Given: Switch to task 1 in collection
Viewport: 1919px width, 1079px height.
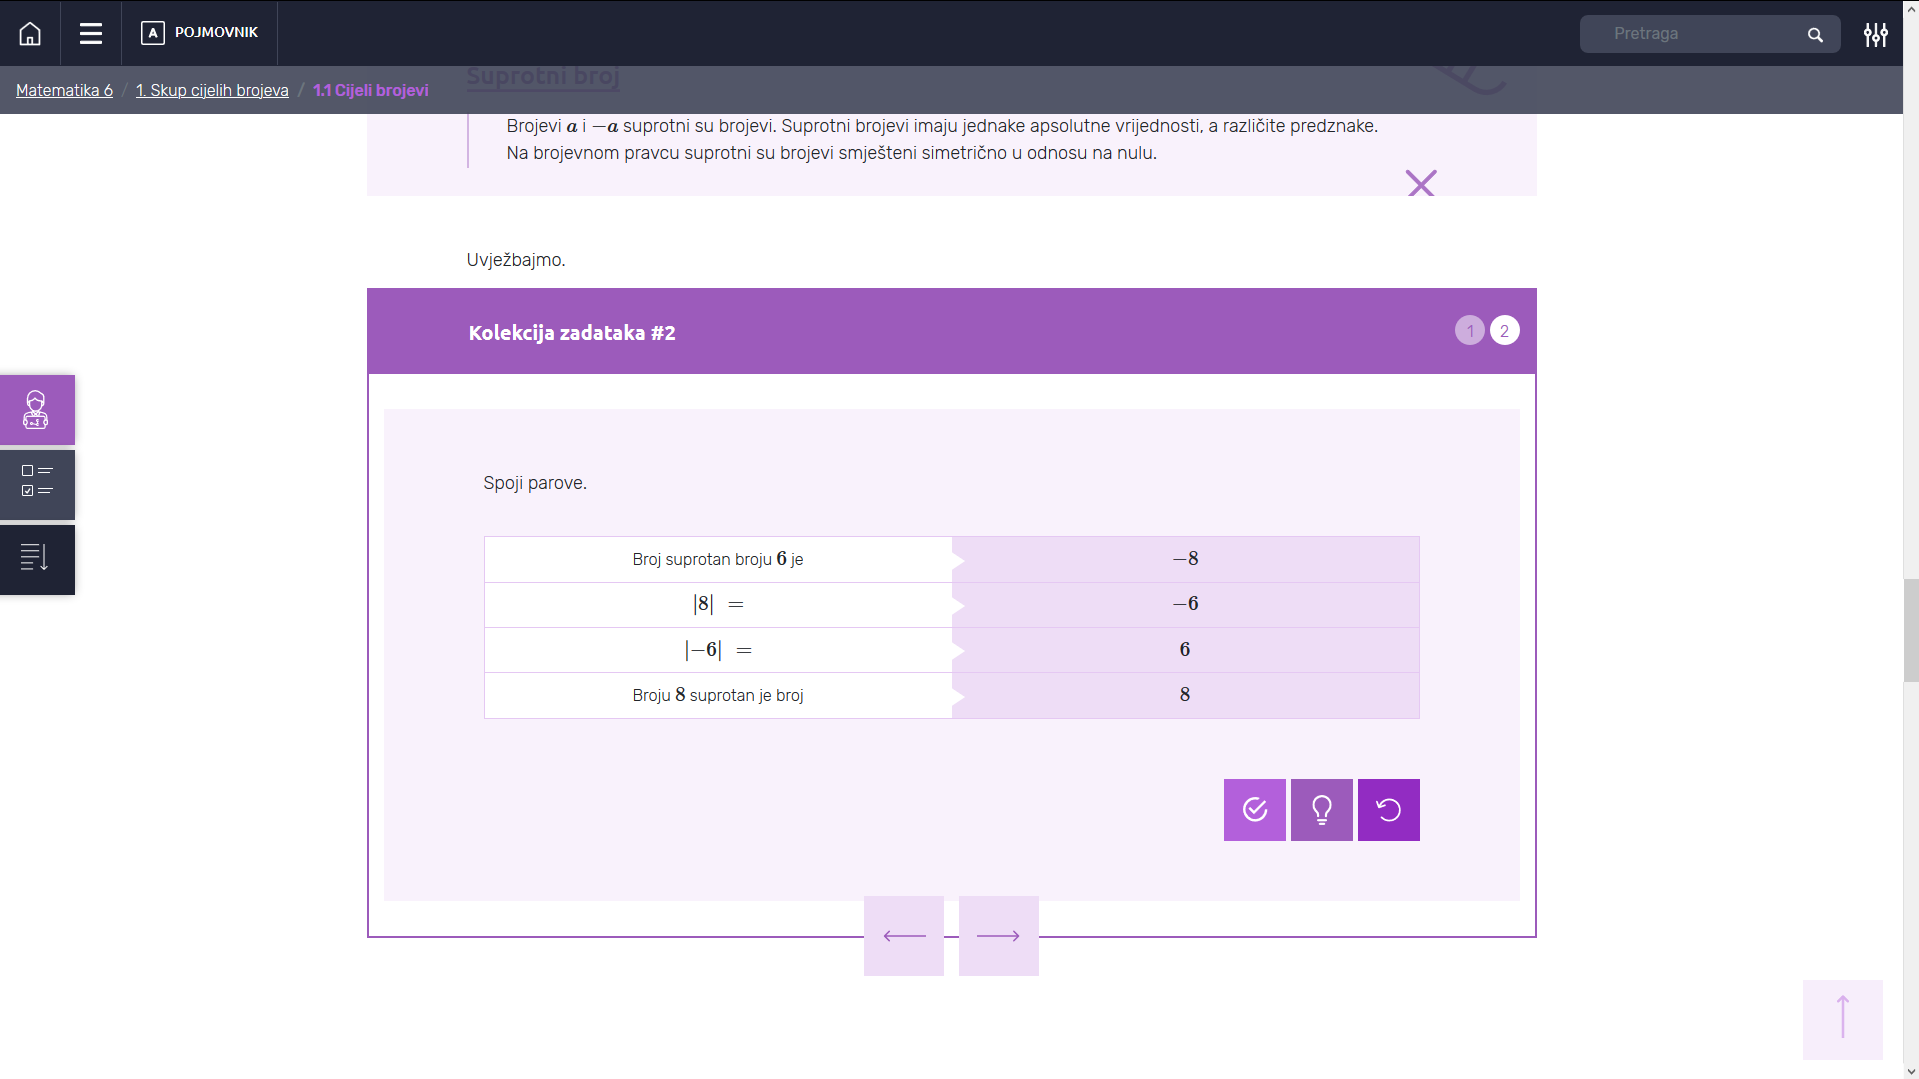Looking at the screenshot, I should coord(1469,331).
